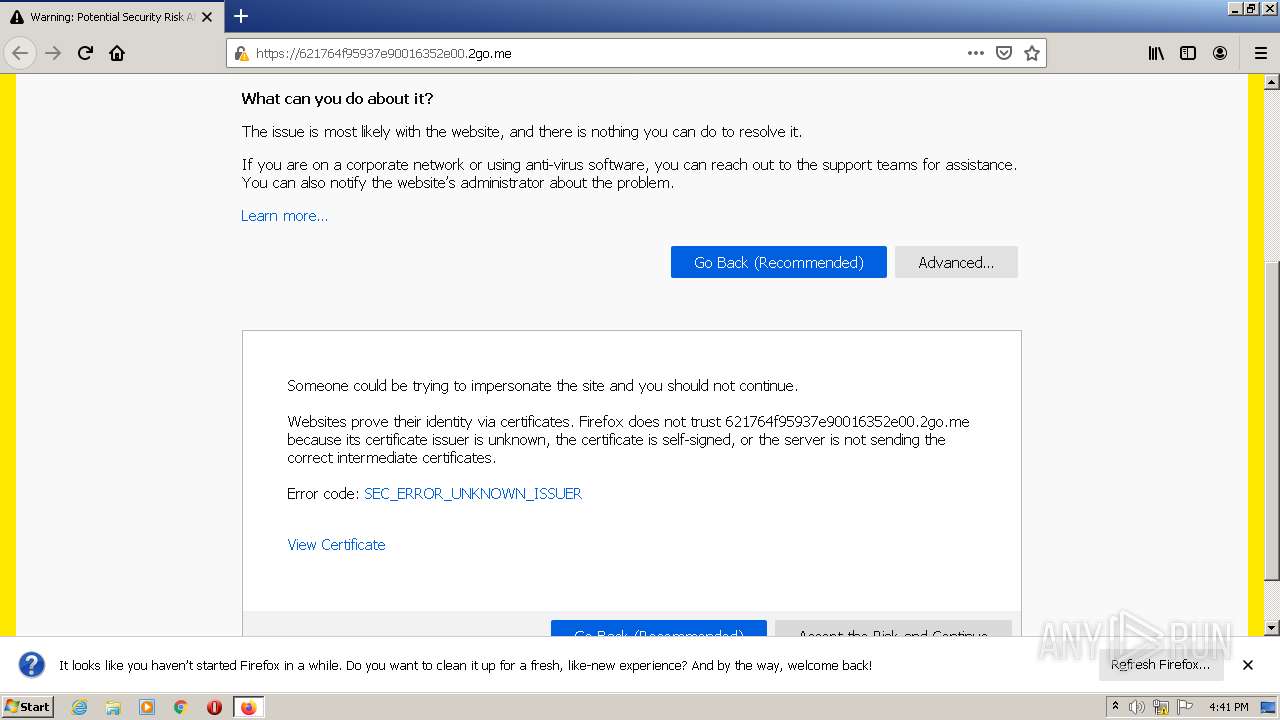1280x720 pixels.
Task: Click the 'What can you do about it?' heading
Action: [x=337, y=99]
